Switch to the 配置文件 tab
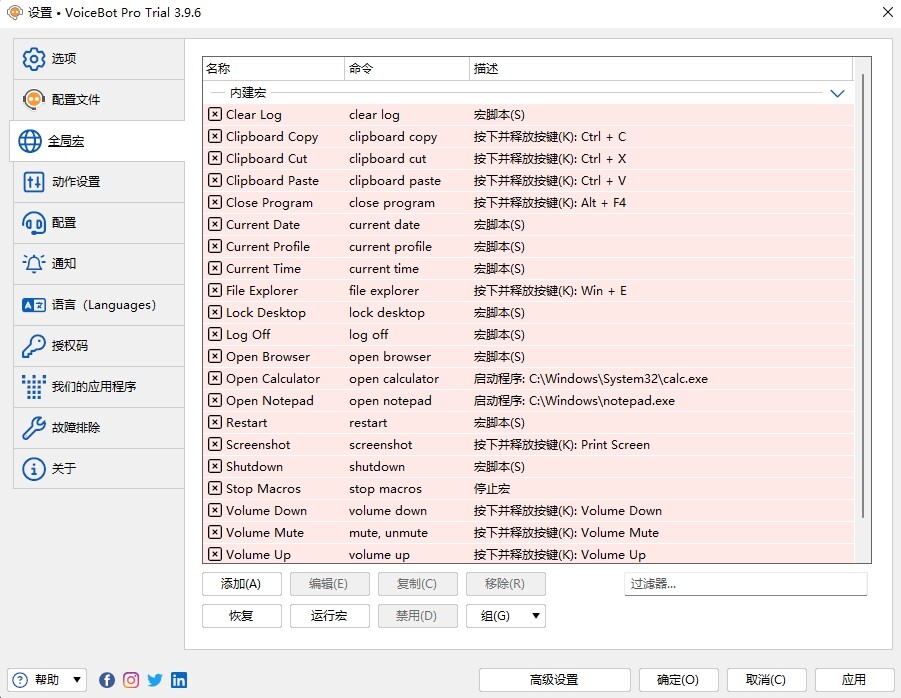 (99, 99)
